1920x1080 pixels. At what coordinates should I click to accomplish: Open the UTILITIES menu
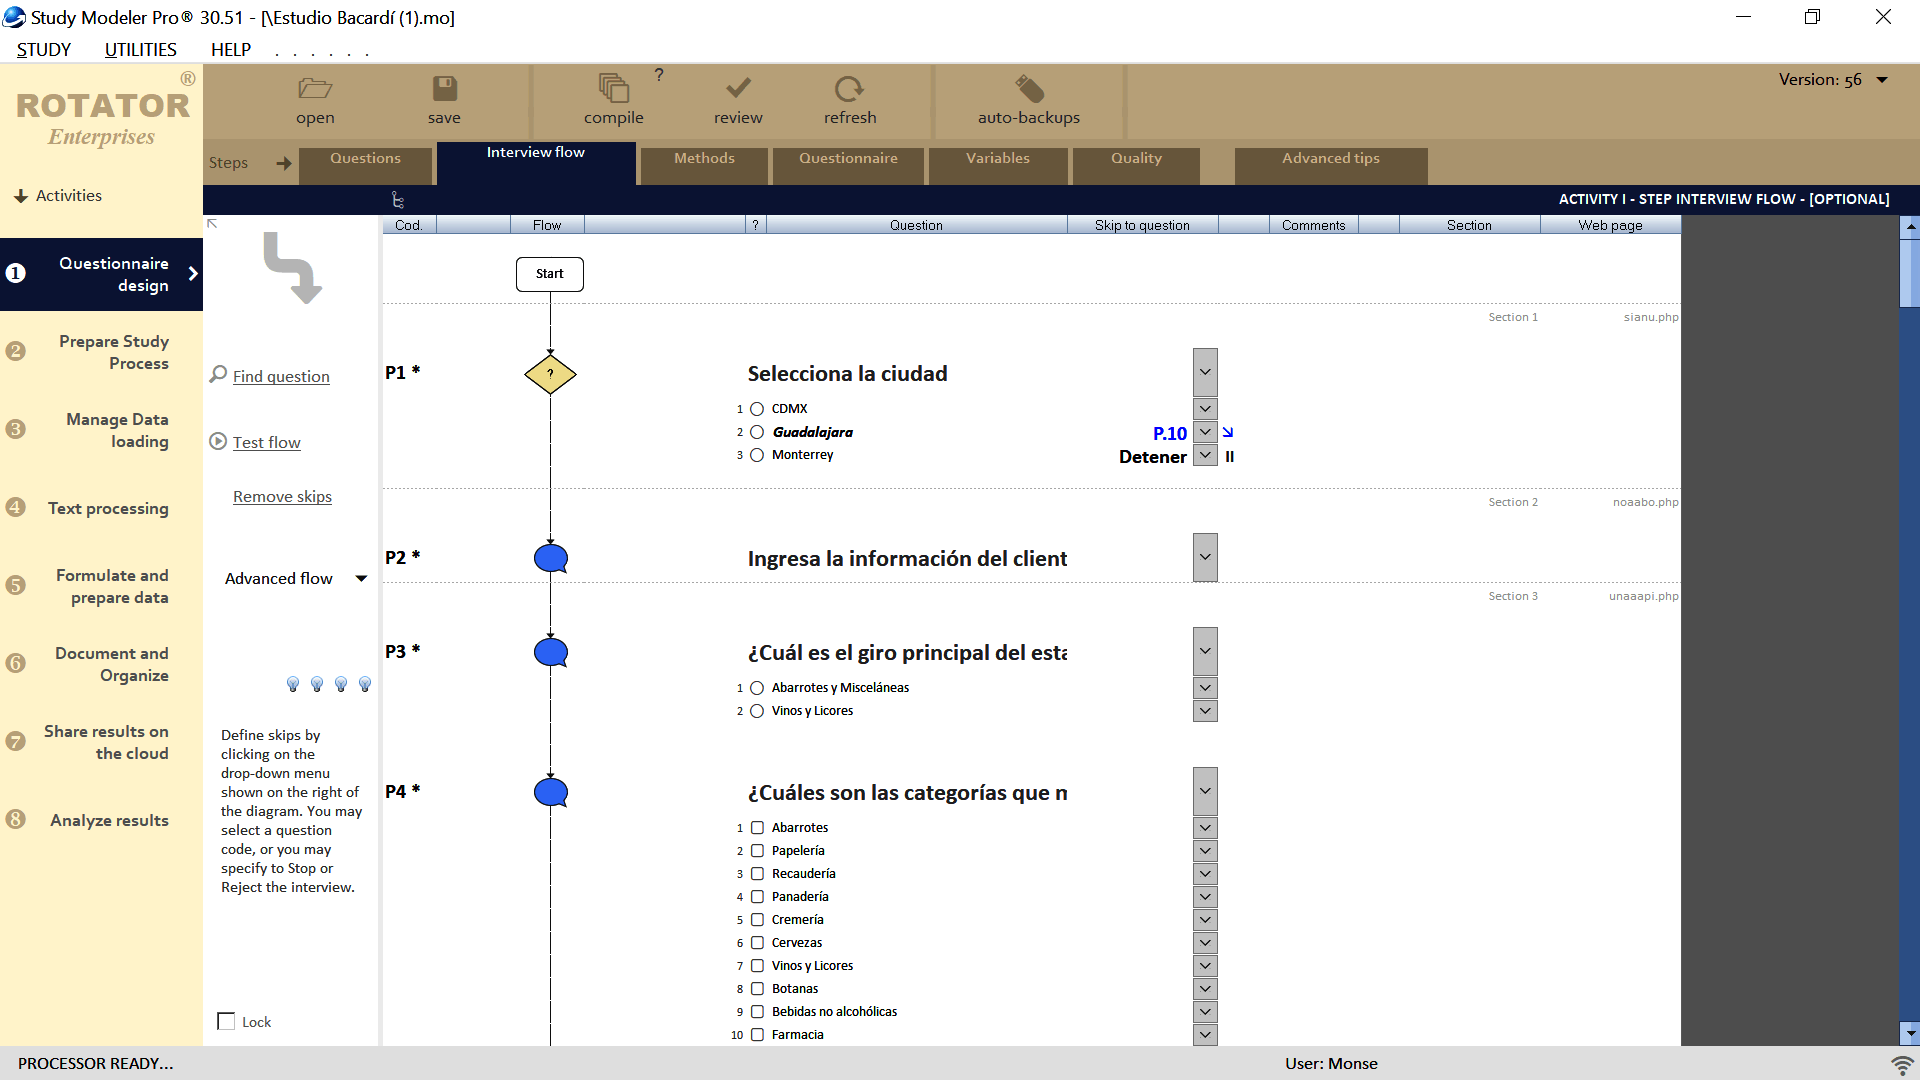[x=139, y=49]
